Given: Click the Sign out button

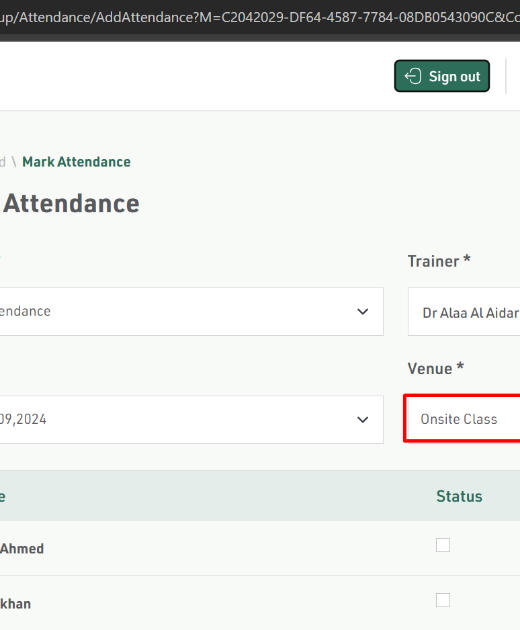Looking at the screenshot, I should coord(442,76).
